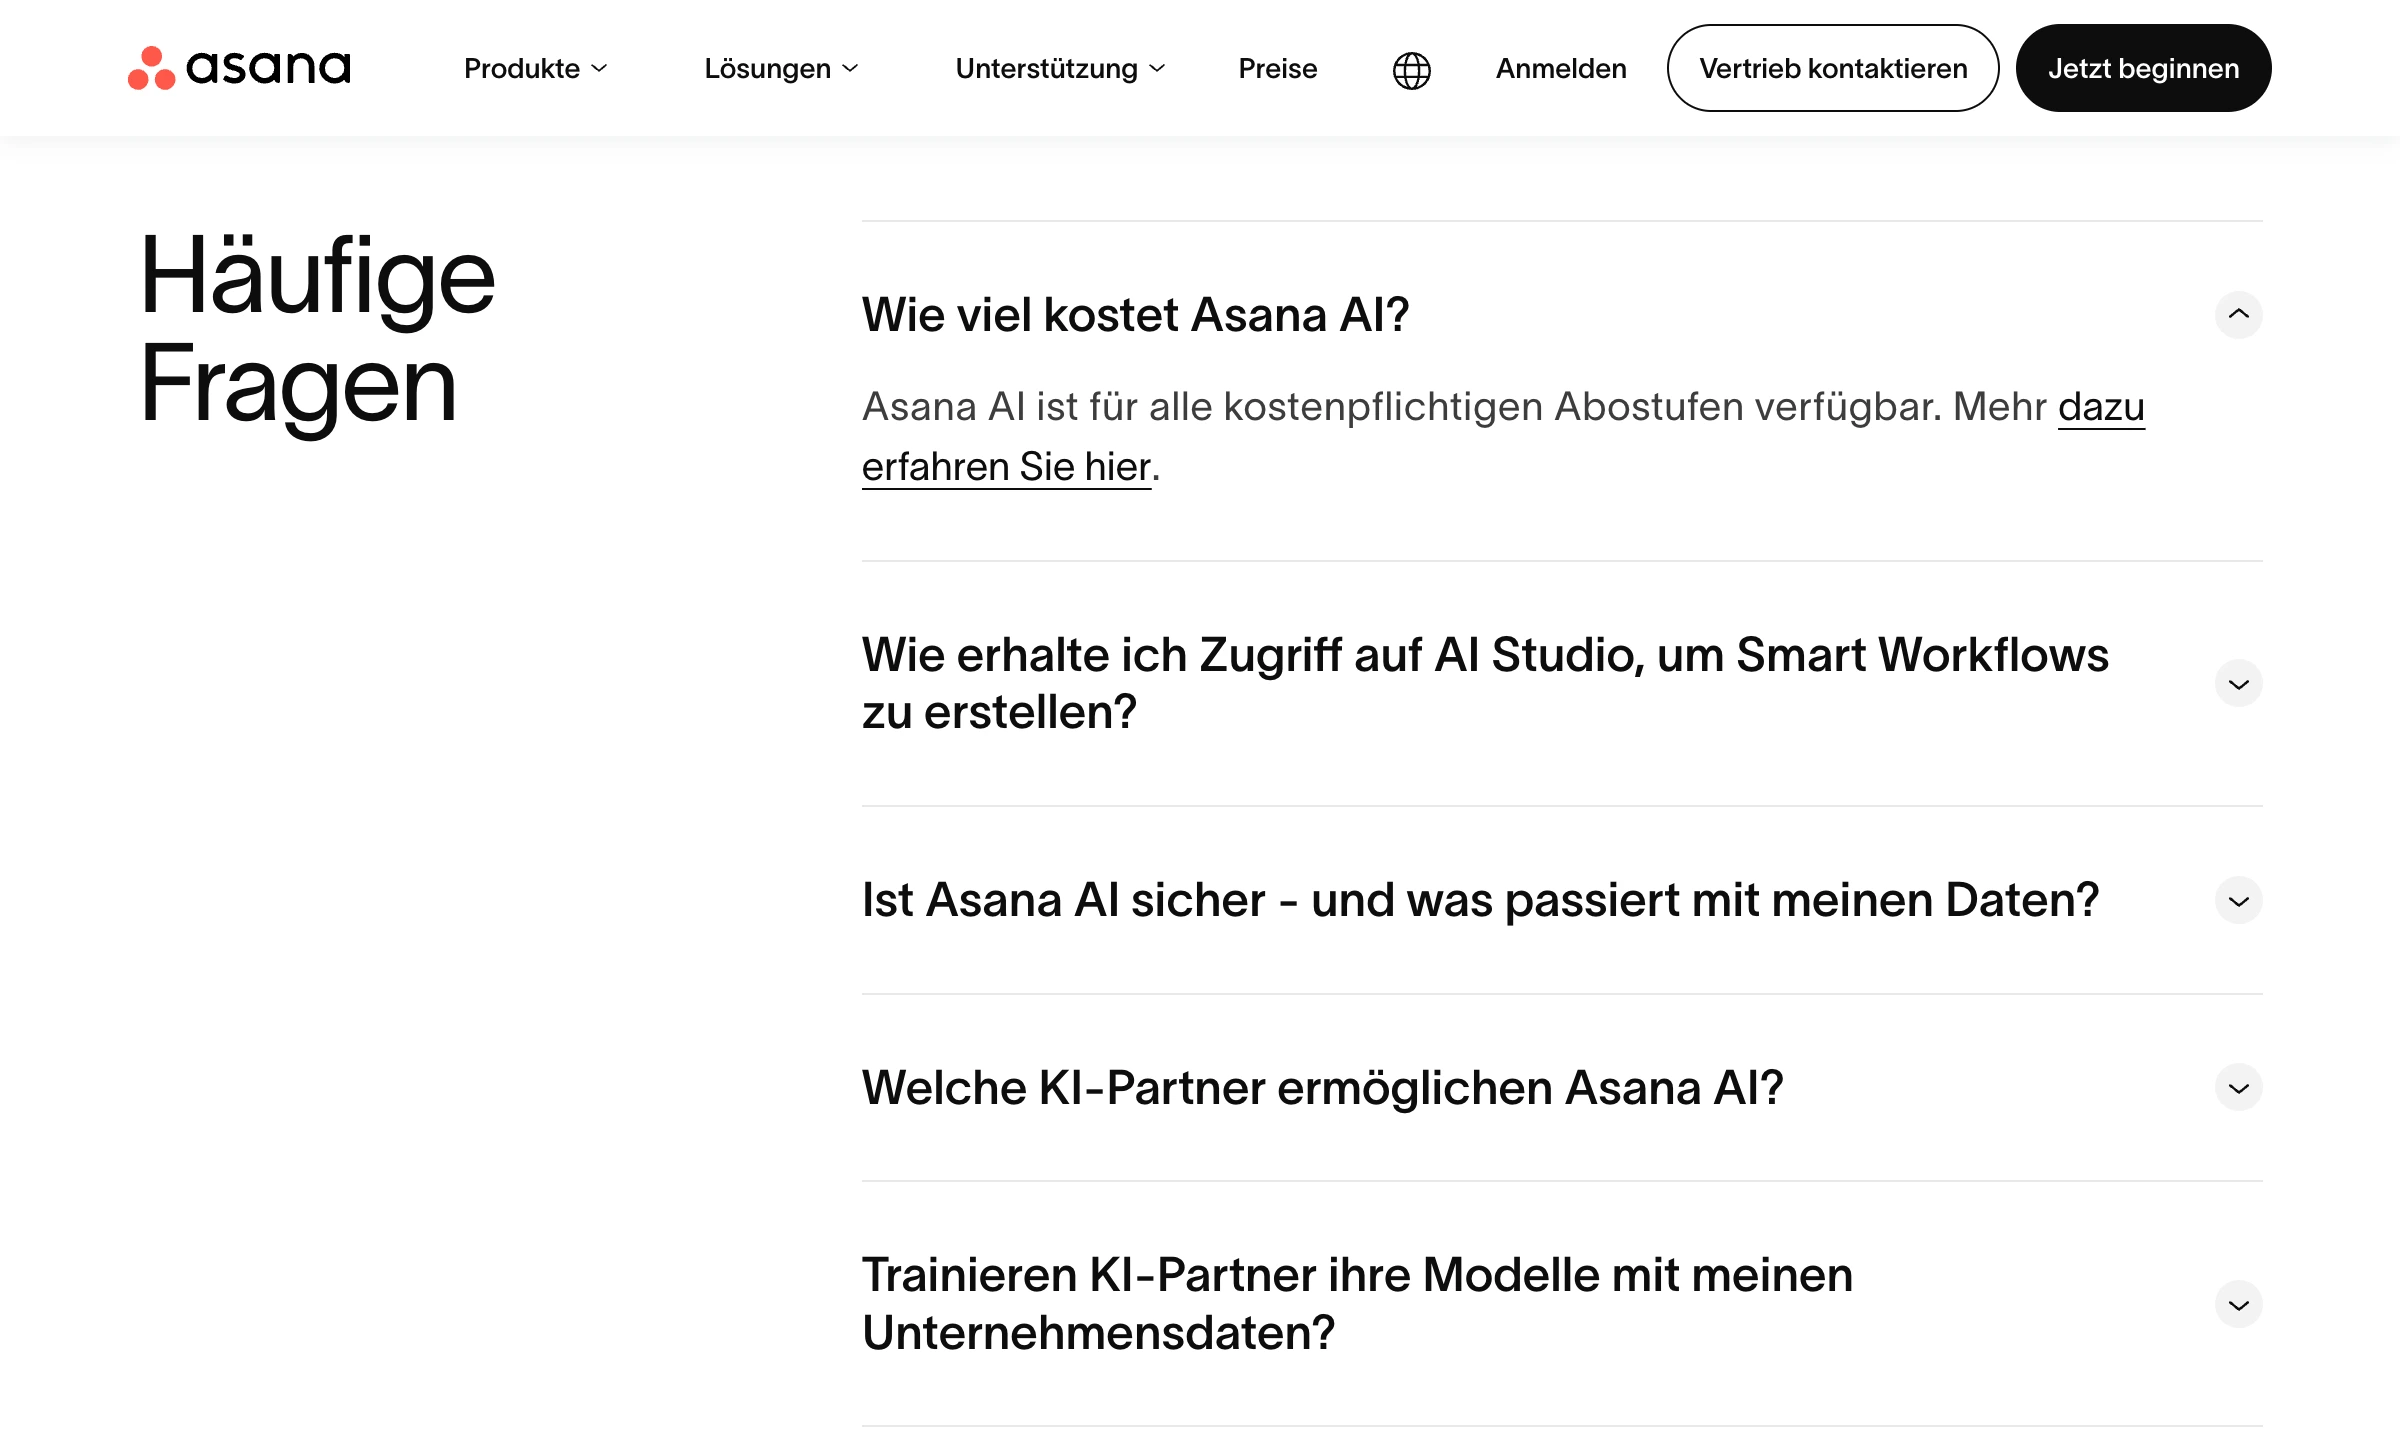Click the Jetzt beginnen button
The width and height of the screenshot is (2400, 1444).
click(2143, 68)
